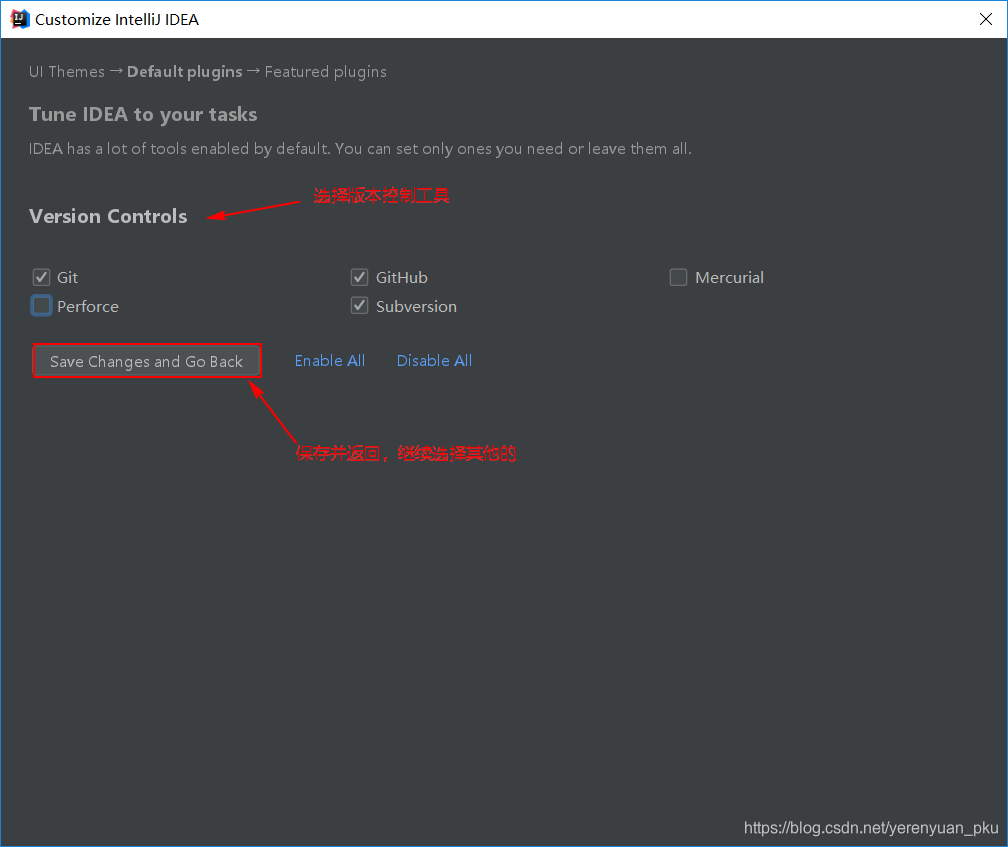Select Default plugins breadcrumb step

tap(184, 71)
